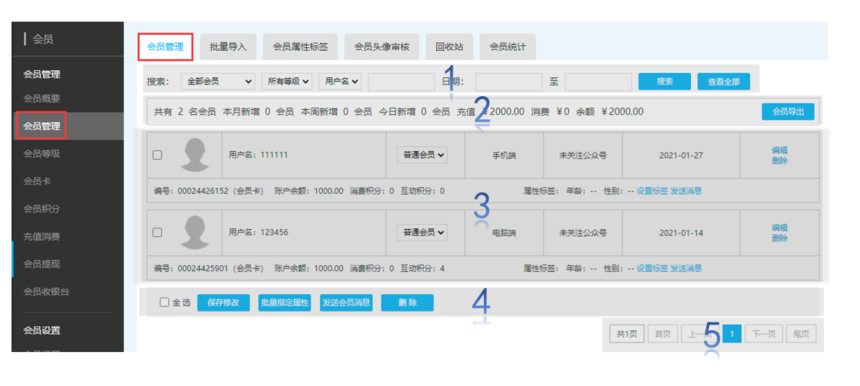Click the 下一页 pagination button
The height and width of the screenshot is (386, 860).
pos(763,333)
